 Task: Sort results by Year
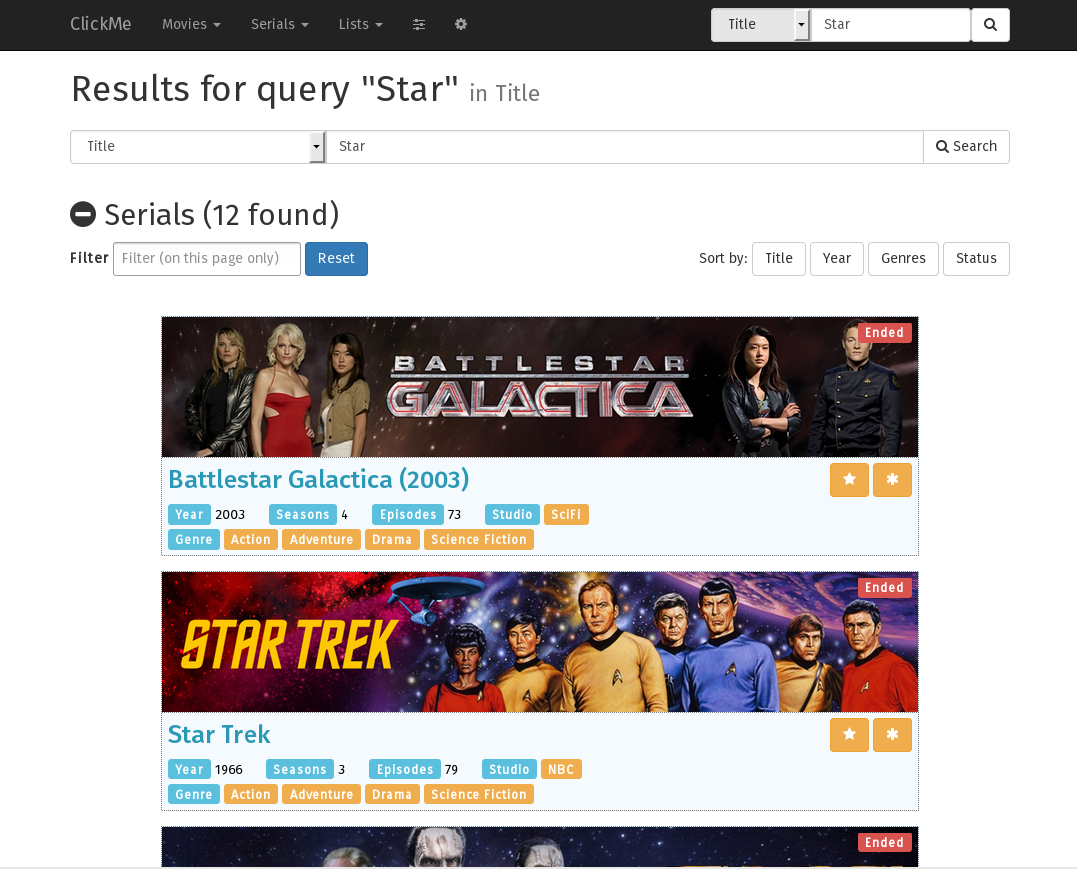click(x=837, y=258)
